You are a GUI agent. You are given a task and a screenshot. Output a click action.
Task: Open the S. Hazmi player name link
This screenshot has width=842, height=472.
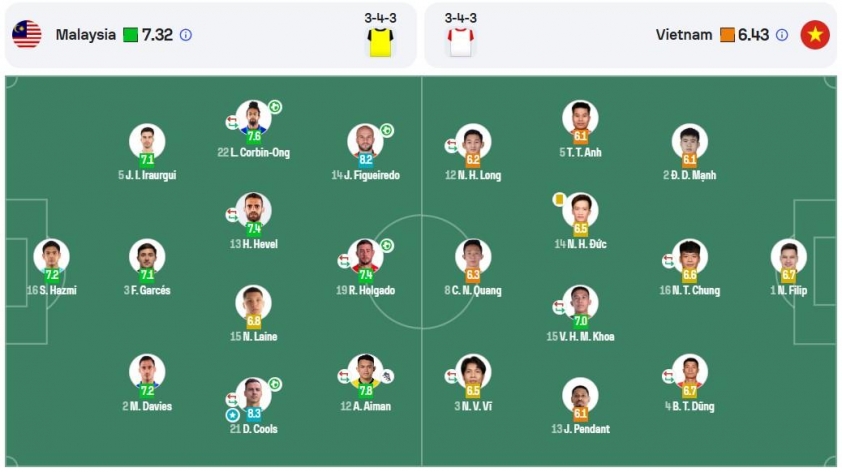pos(52,290)
